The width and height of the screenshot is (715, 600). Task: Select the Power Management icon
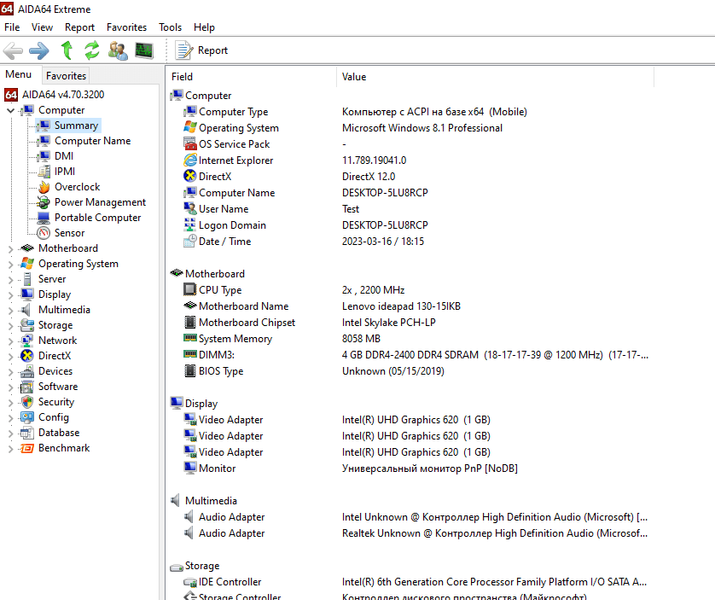pyautogui.click(x=44, y=202)
